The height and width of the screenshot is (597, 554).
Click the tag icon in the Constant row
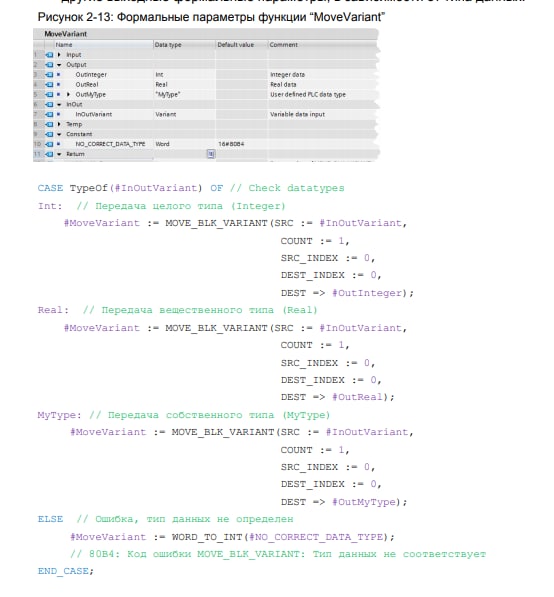click(49, 134)
